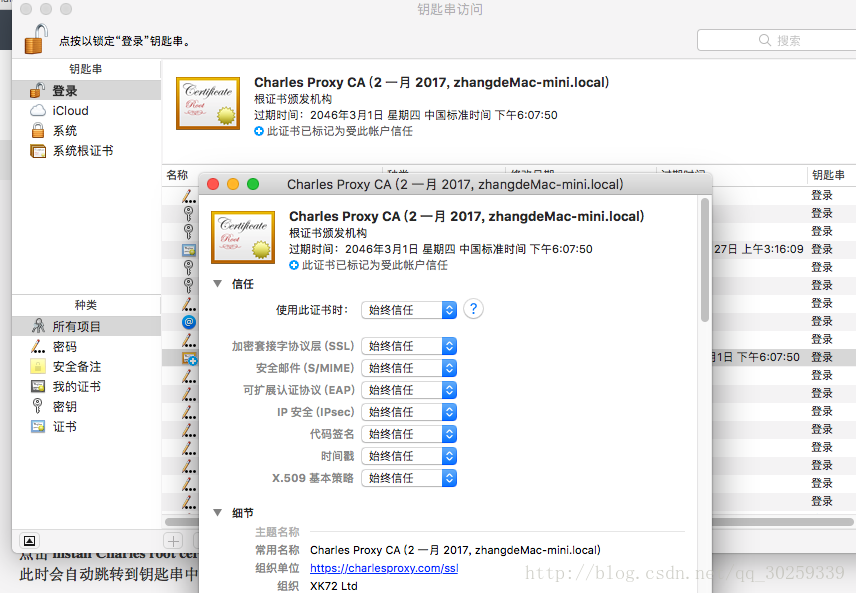856x593 pixels.
Task: Open the SSL trust dropdown
Action: click(409, 346)
